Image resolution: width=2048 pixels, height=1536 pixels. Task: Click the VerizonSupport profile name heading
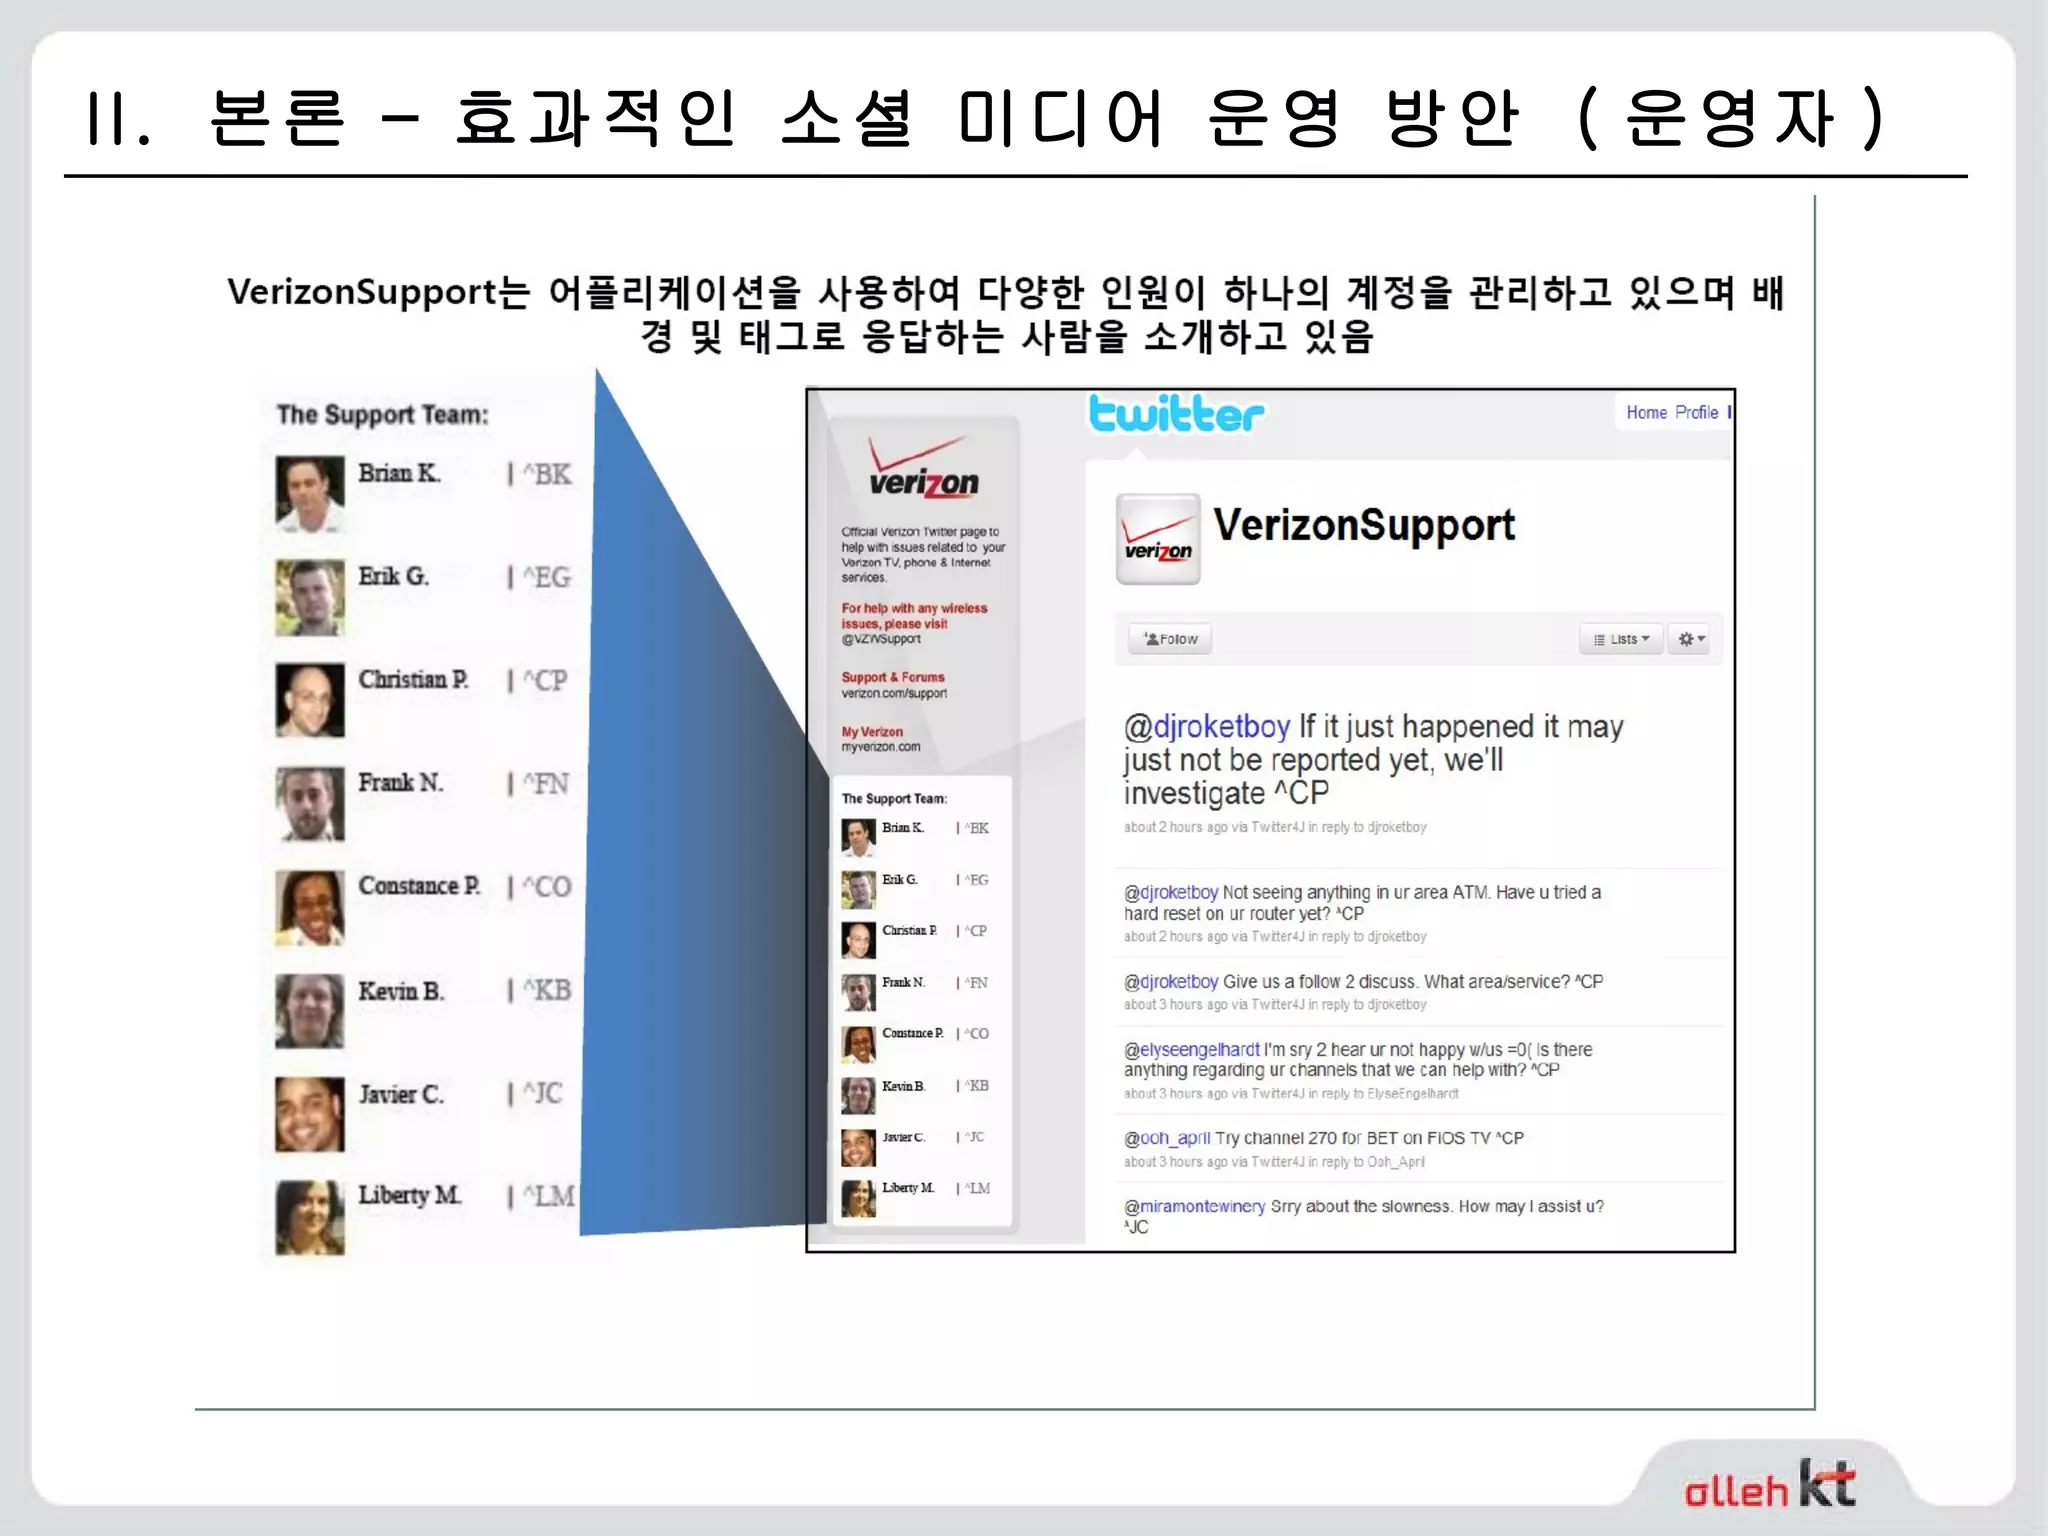pos(1363,526)
